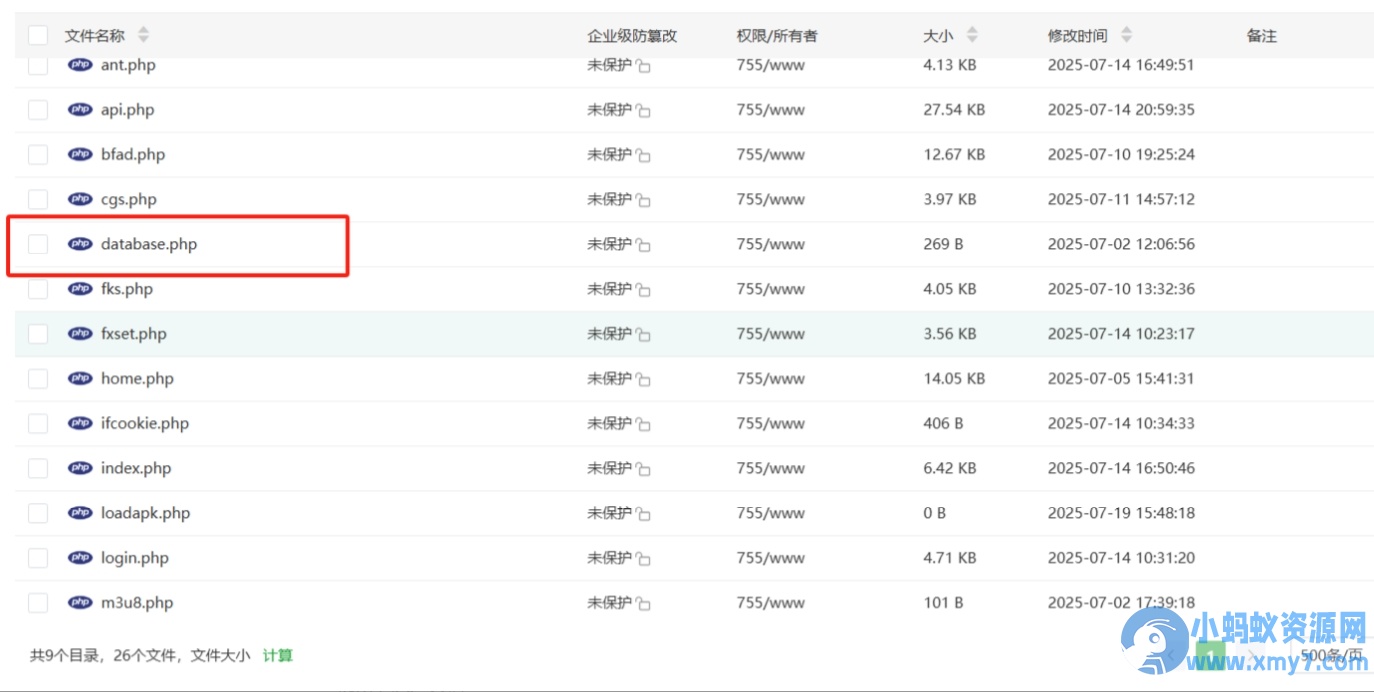Click 755/www permissions for fks.php
The width and height of the screenshot is (1374, 692).
point(770,289)
